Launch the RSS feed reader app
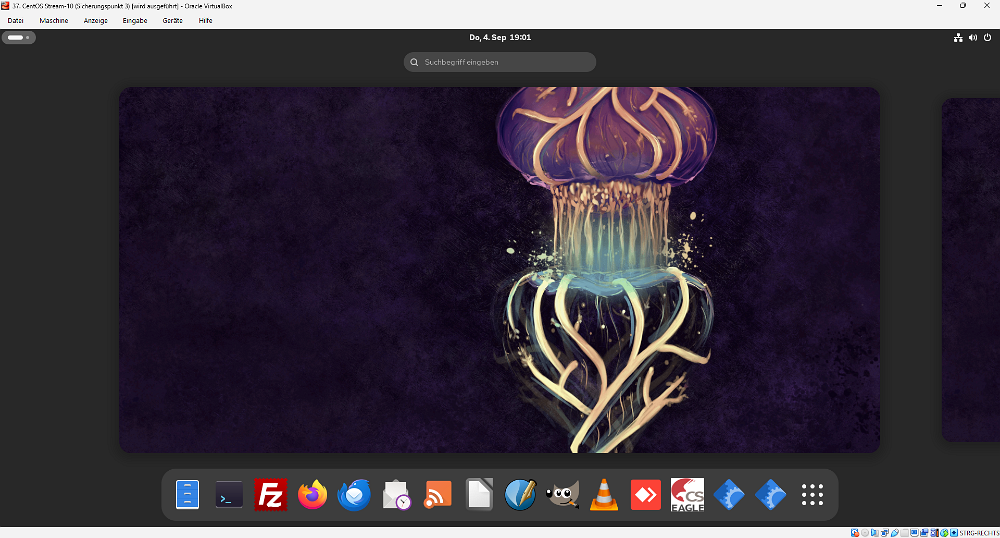This screenshot has height=538, width=1000. click(x=438, y=495)
